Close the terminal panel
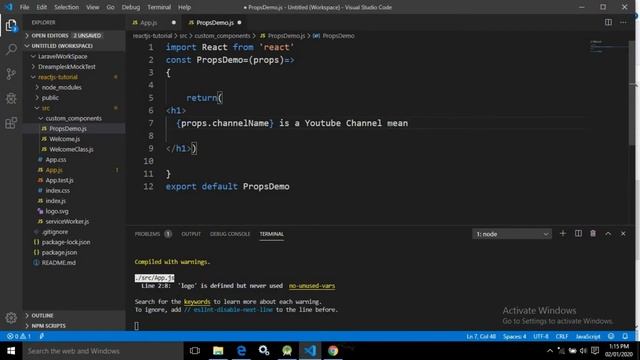Image resolution: width=640 pixels, height=360 pixels. point(623,233)
